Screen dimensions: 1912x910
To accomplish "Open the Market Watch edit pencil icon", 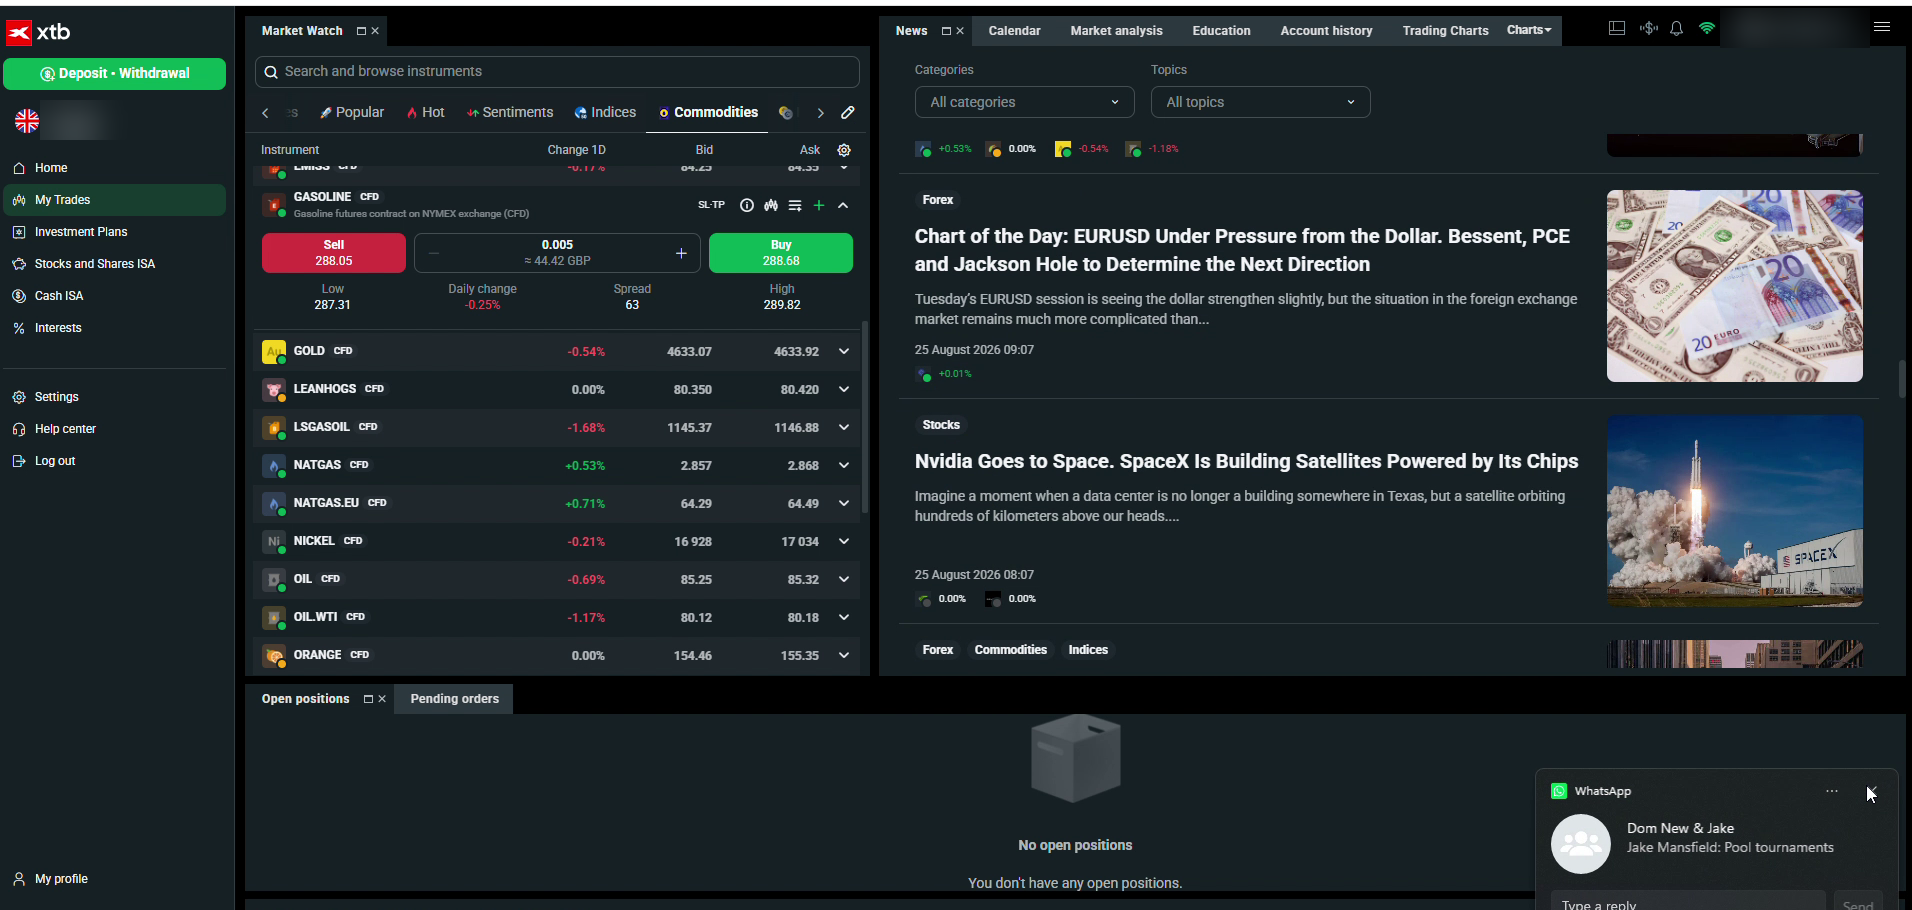I will [x=848, y=113].
